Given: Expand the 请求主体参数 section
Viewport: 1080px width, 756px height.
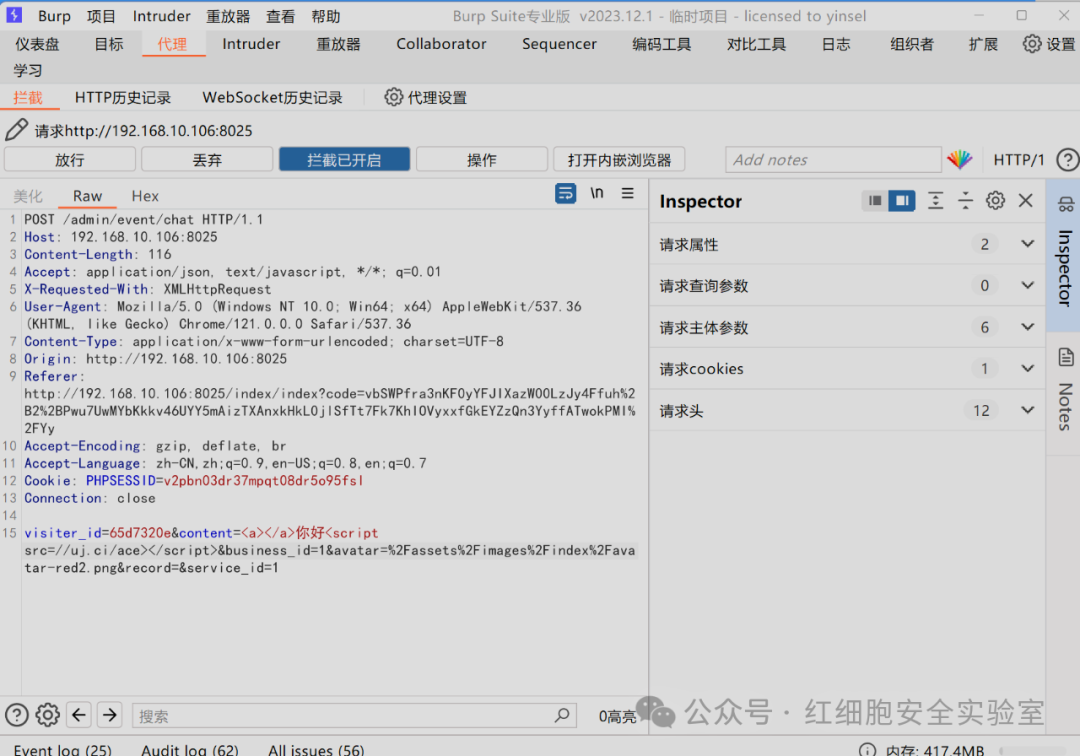Looking at the screenshot, I should pos(1027,327).
